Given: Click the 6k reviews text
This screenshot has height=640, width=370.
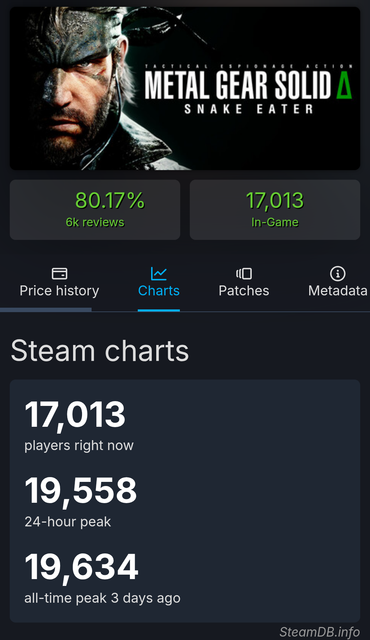Looking at the screenshot, I should click(x=95, y=222).
